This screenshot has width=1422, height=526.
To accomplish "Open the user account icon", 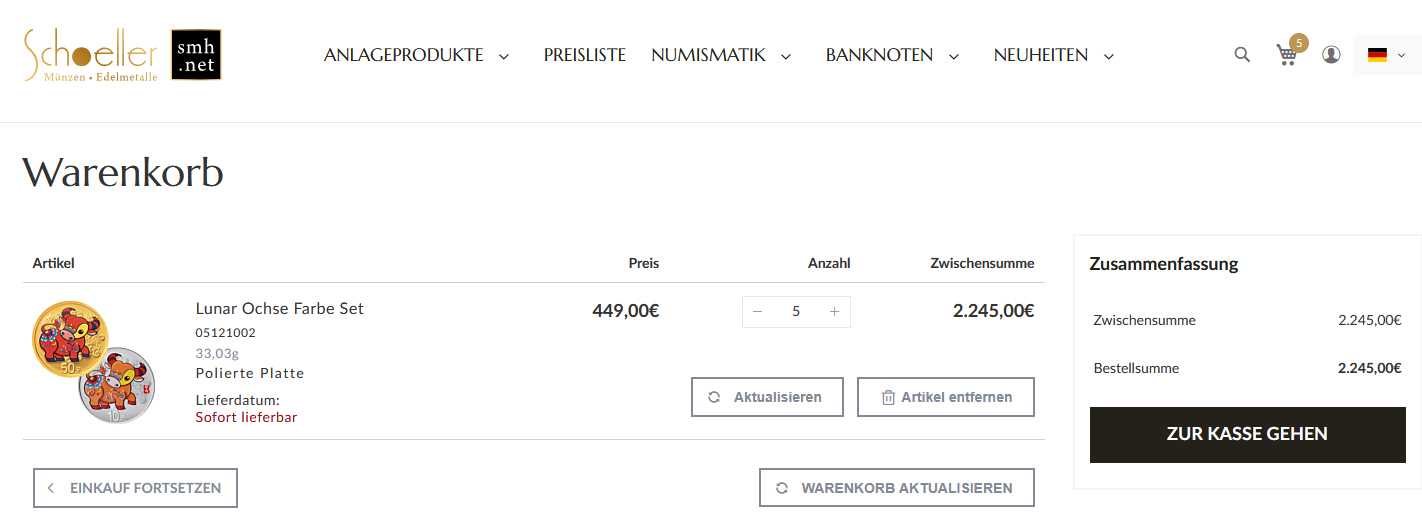I will [x=1331, y=55].
